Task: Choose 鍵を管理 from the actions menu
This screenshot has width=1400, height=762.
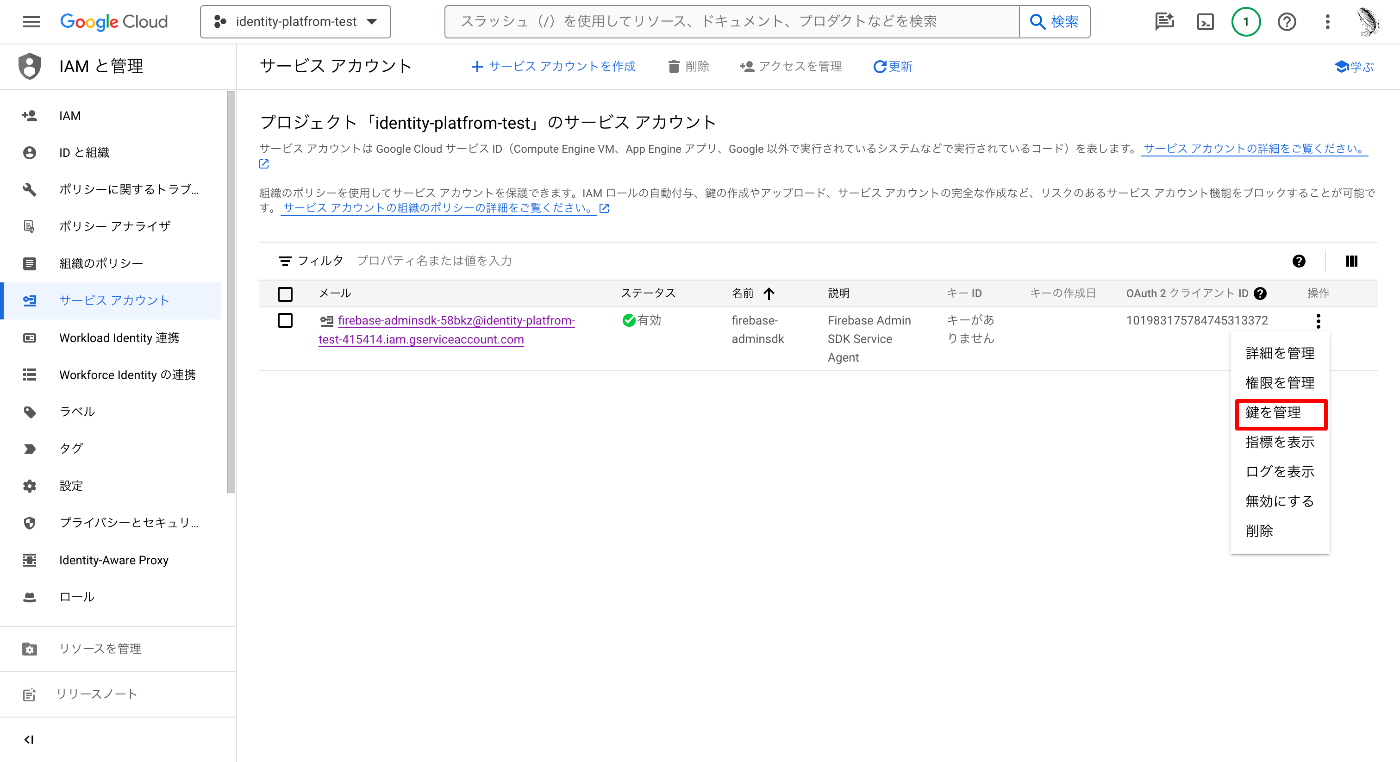Action: (x=1280, y=413)
